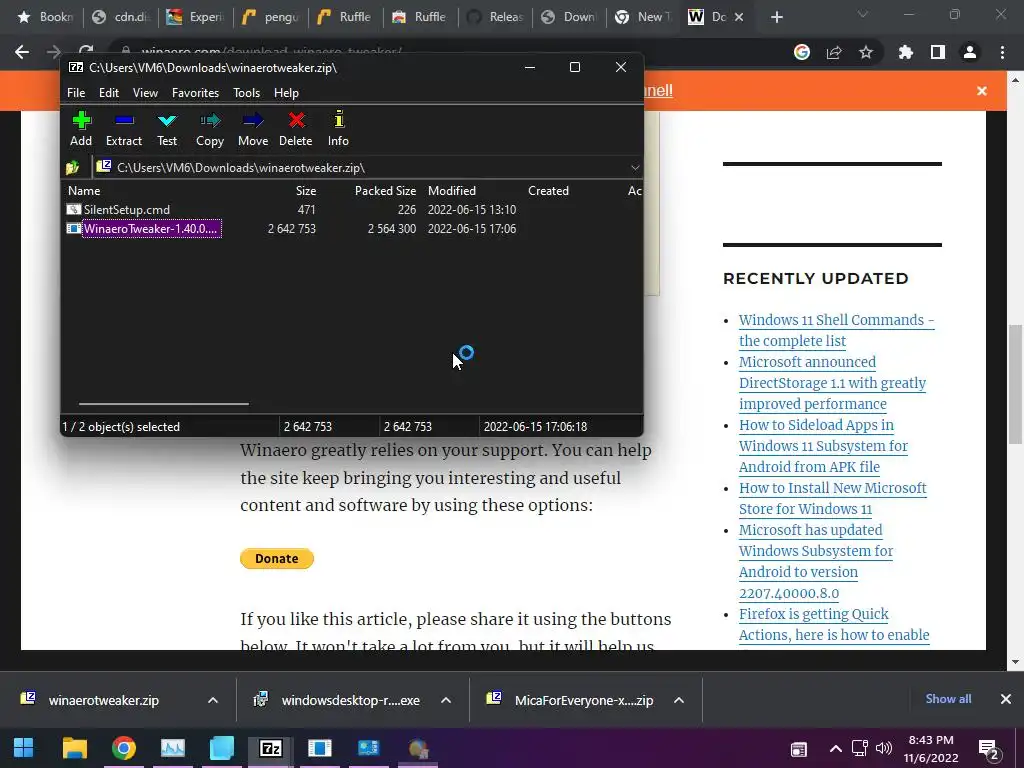Sort by the Modified column header
The width and height of the screenshot is (1024, 768).
(452, 191)
